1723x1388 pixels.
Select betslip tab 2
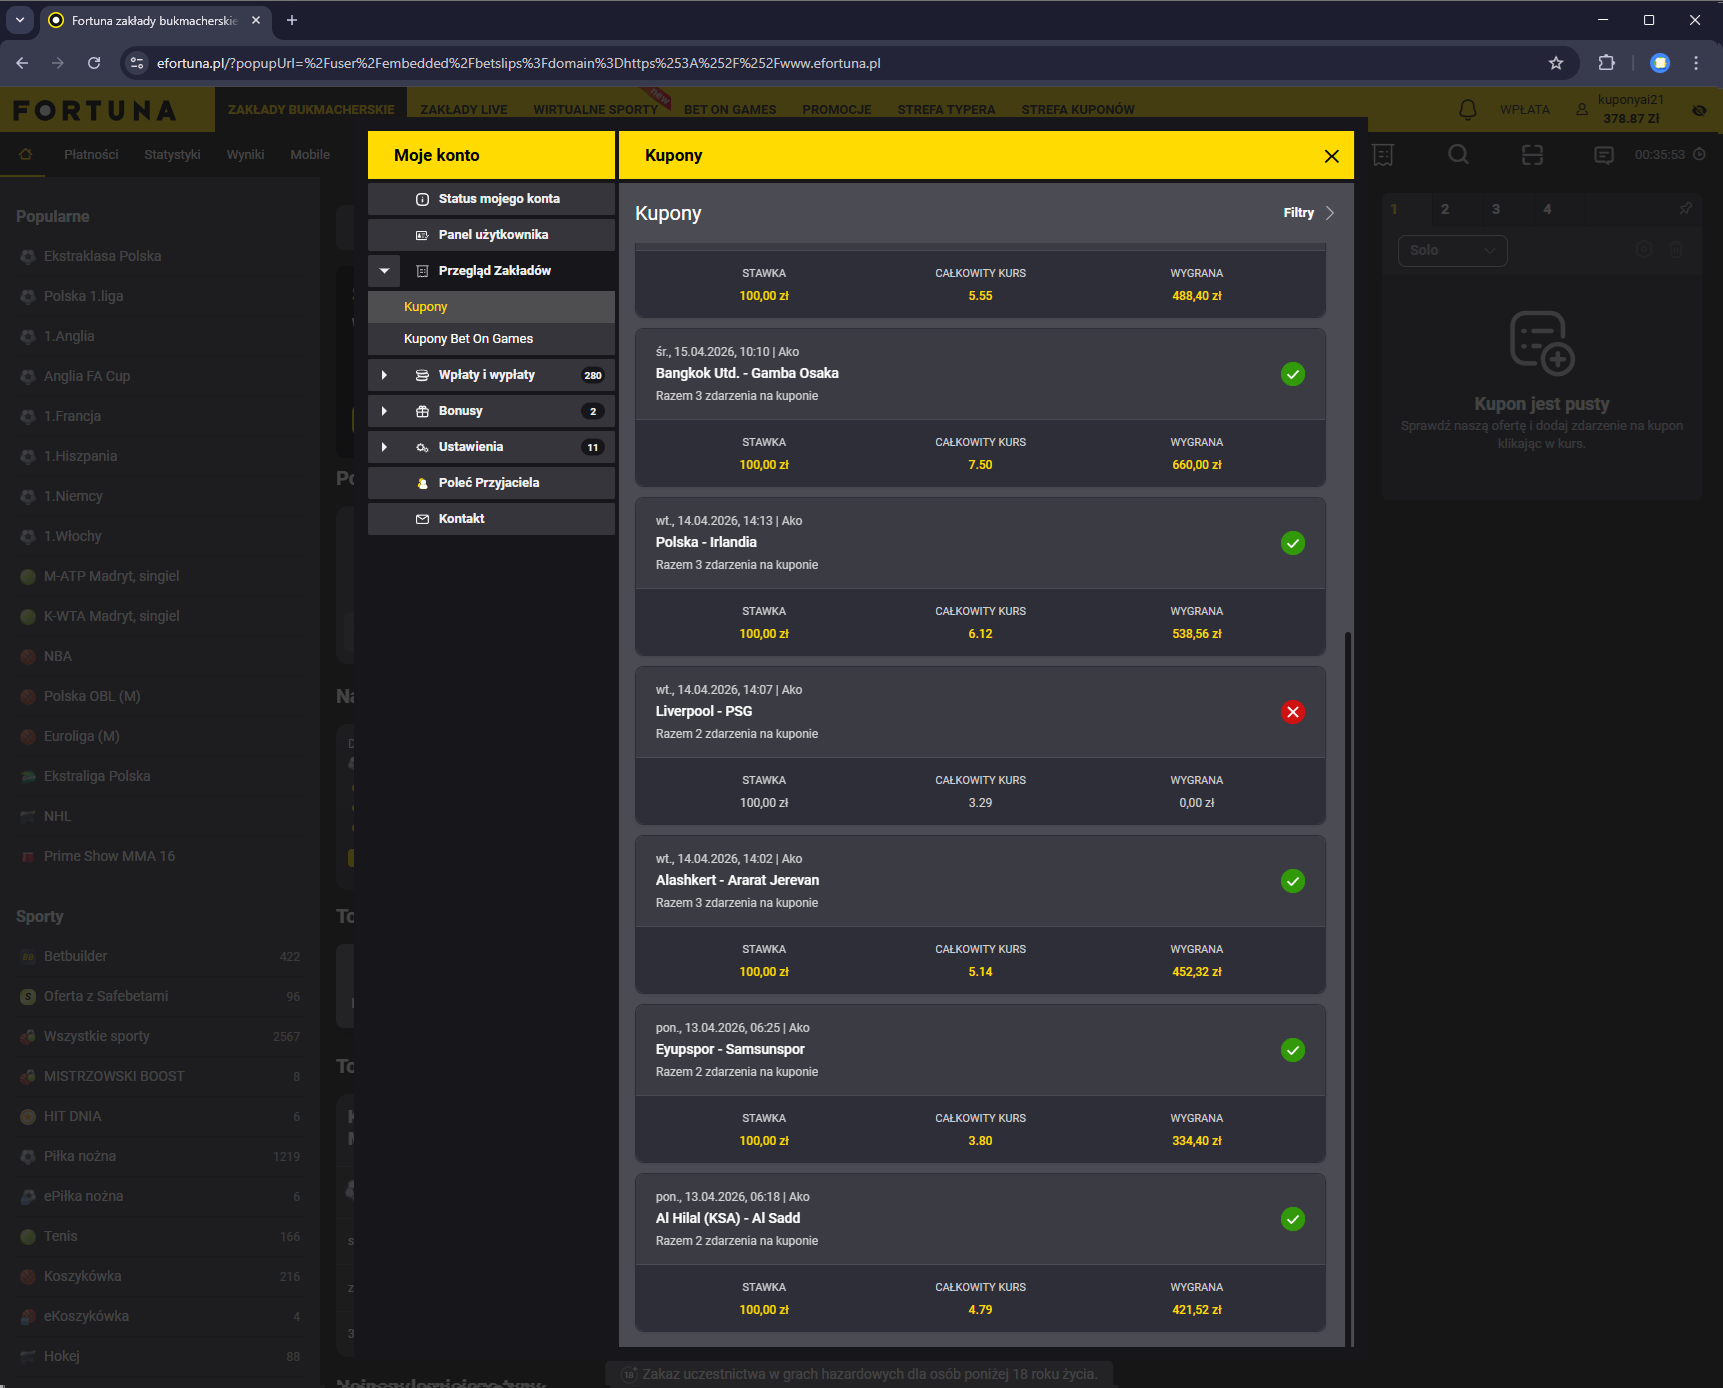click(1445, 209)
